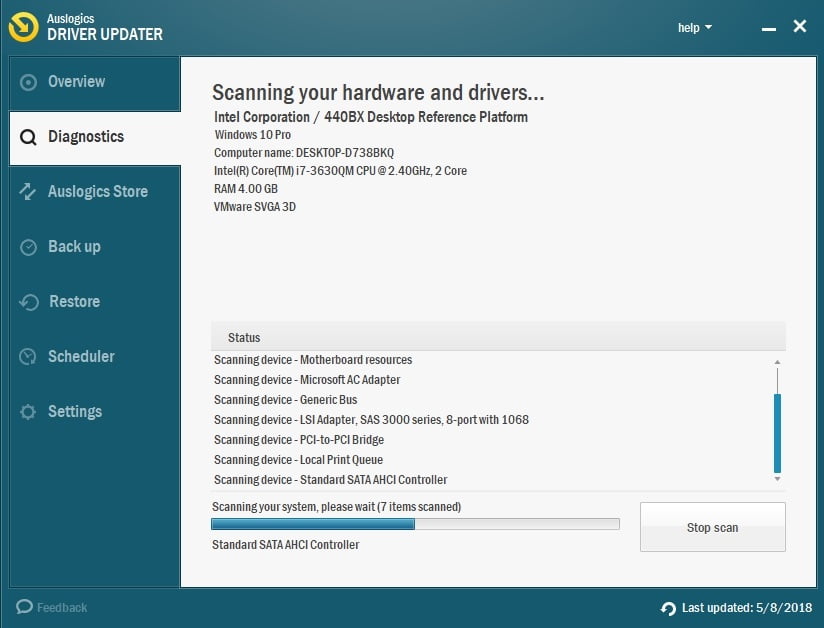Image resolution: width=824 pixels, height=628 pixels.
Task: Click the Restore circular arrow icon
Action: point(29,302)
